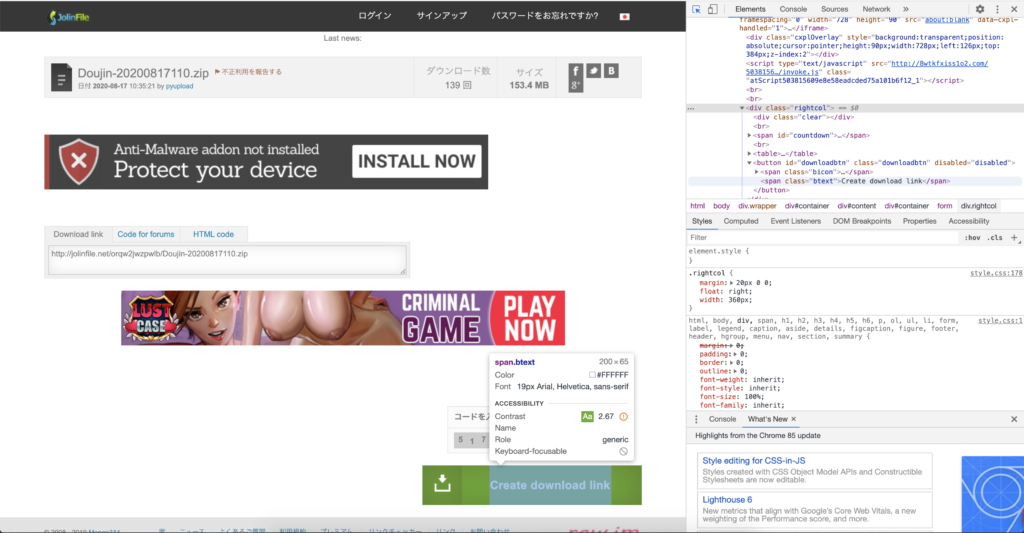Expand the span class bicon node
The height and width of the screenshot is (533, 1024).
[x=756, y=172]
